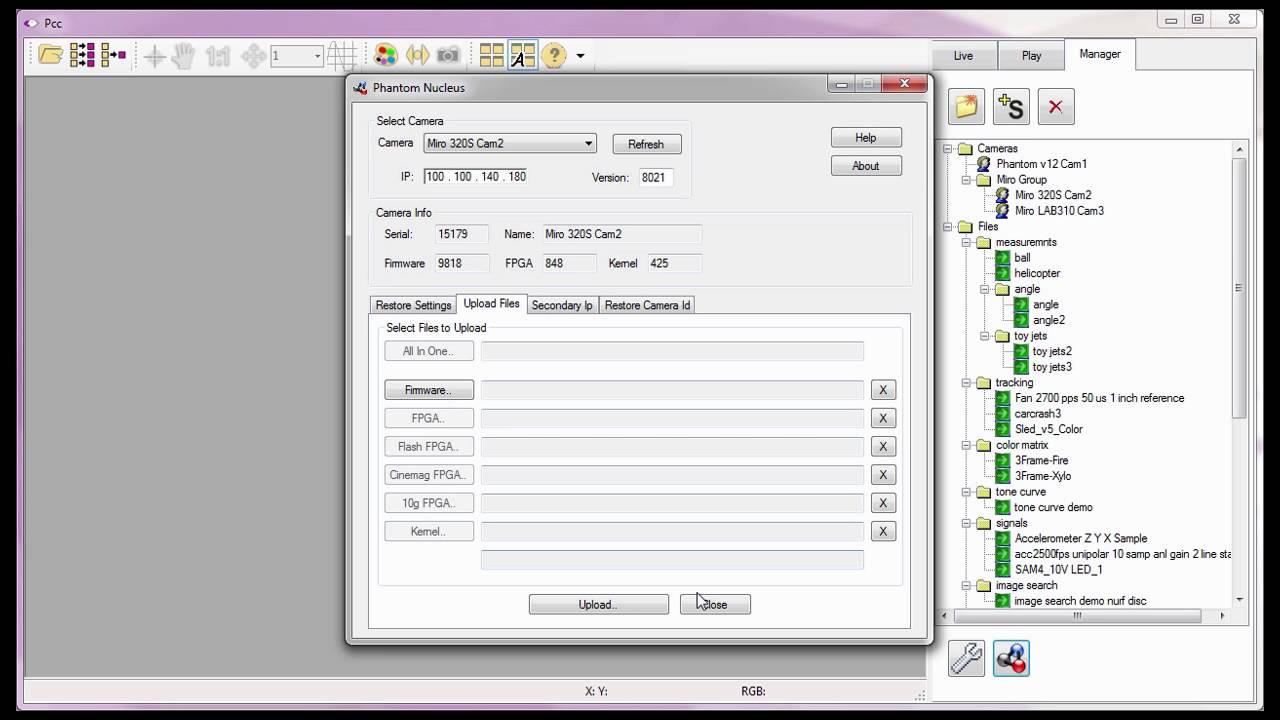The height and width of the screenshot is (720, 1280).
Task: Select SAM4_10V LED_1 signal file
Action: click(x=1058, y=570)
